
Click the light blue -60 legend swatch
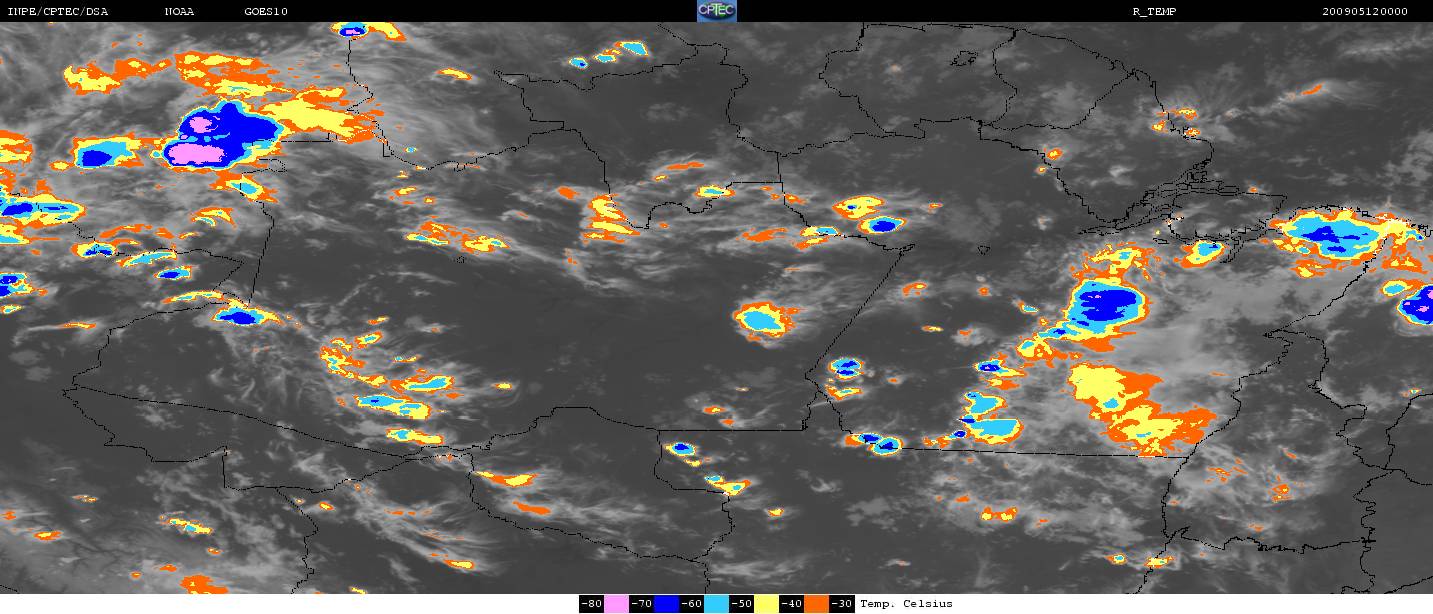coord(716,604)
